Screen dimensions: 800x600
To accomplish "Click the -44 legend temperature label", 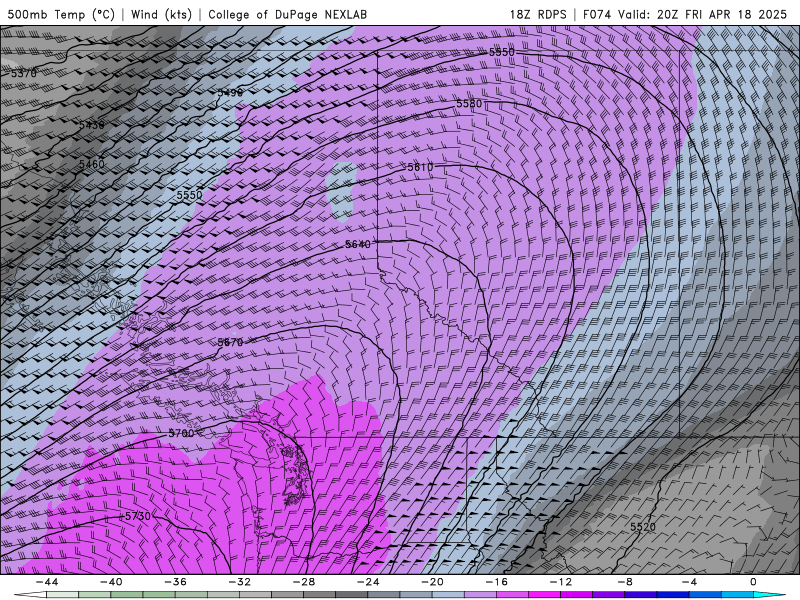I will (x=47, y=582).
